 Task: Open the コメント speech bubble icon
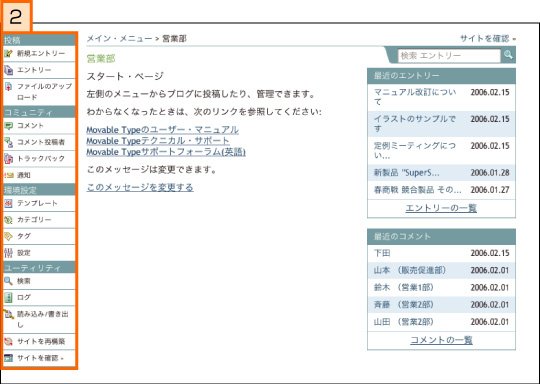pos(8,126)
